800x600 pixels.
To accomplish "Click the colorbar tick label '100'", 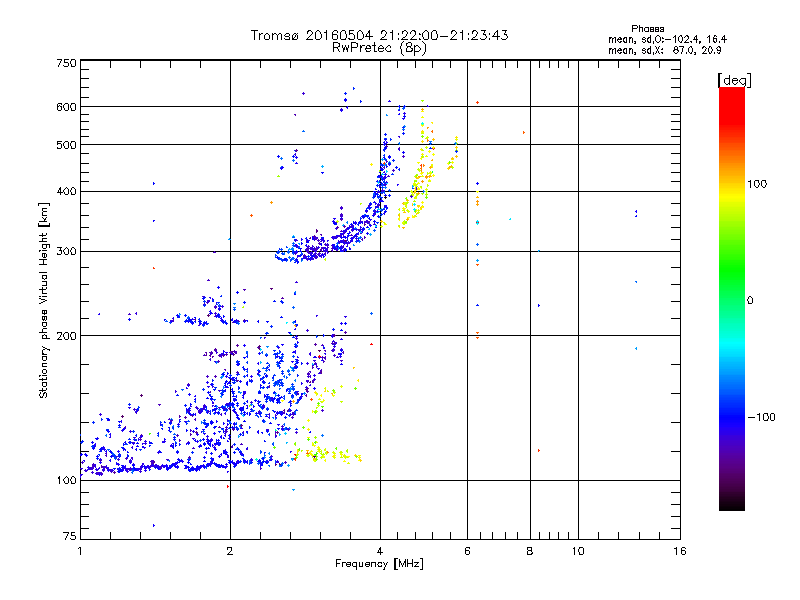I will (757, 184).
